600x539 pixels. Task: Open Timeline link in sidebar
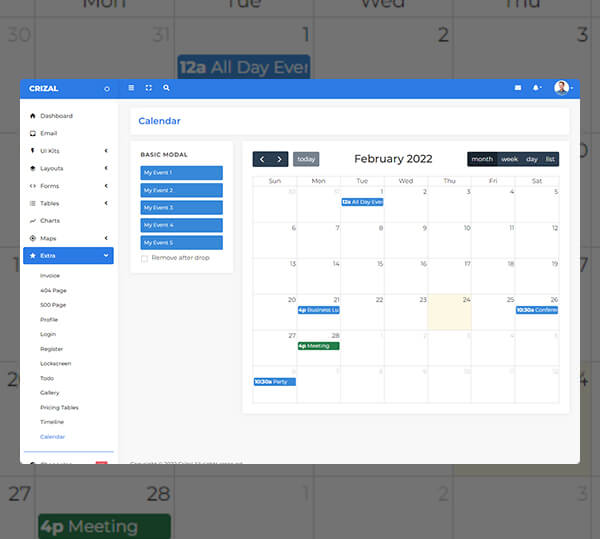click(x=52, y=422)
